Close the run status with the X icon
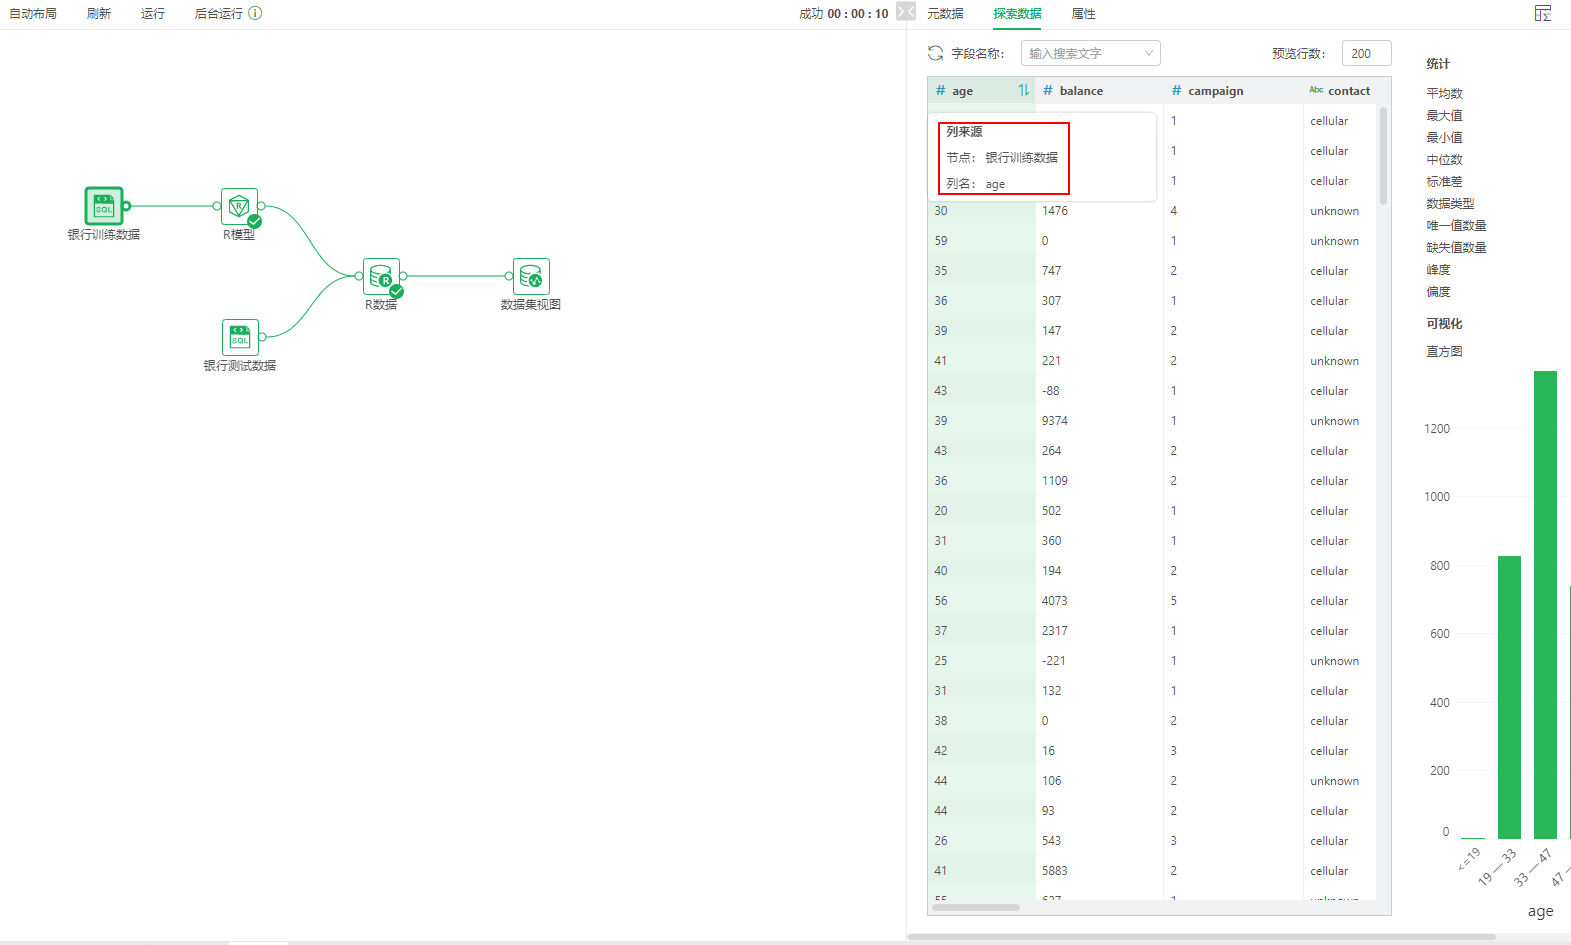 pos(906,11)
